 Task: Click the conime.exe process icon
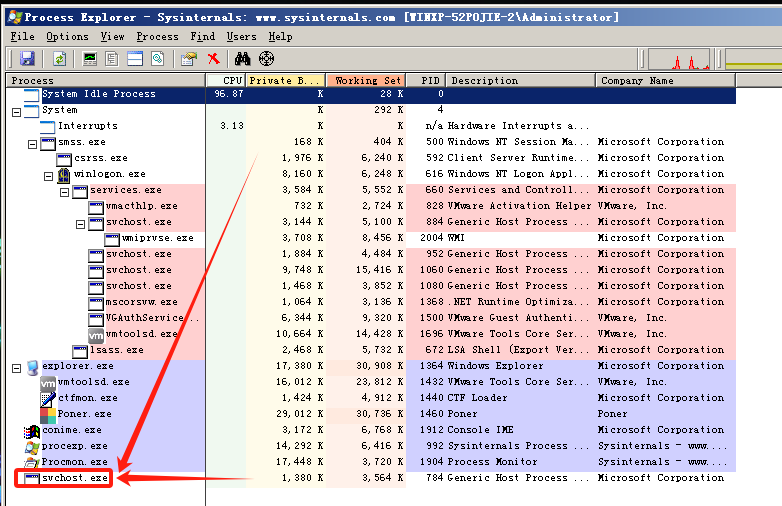[32, 431]
